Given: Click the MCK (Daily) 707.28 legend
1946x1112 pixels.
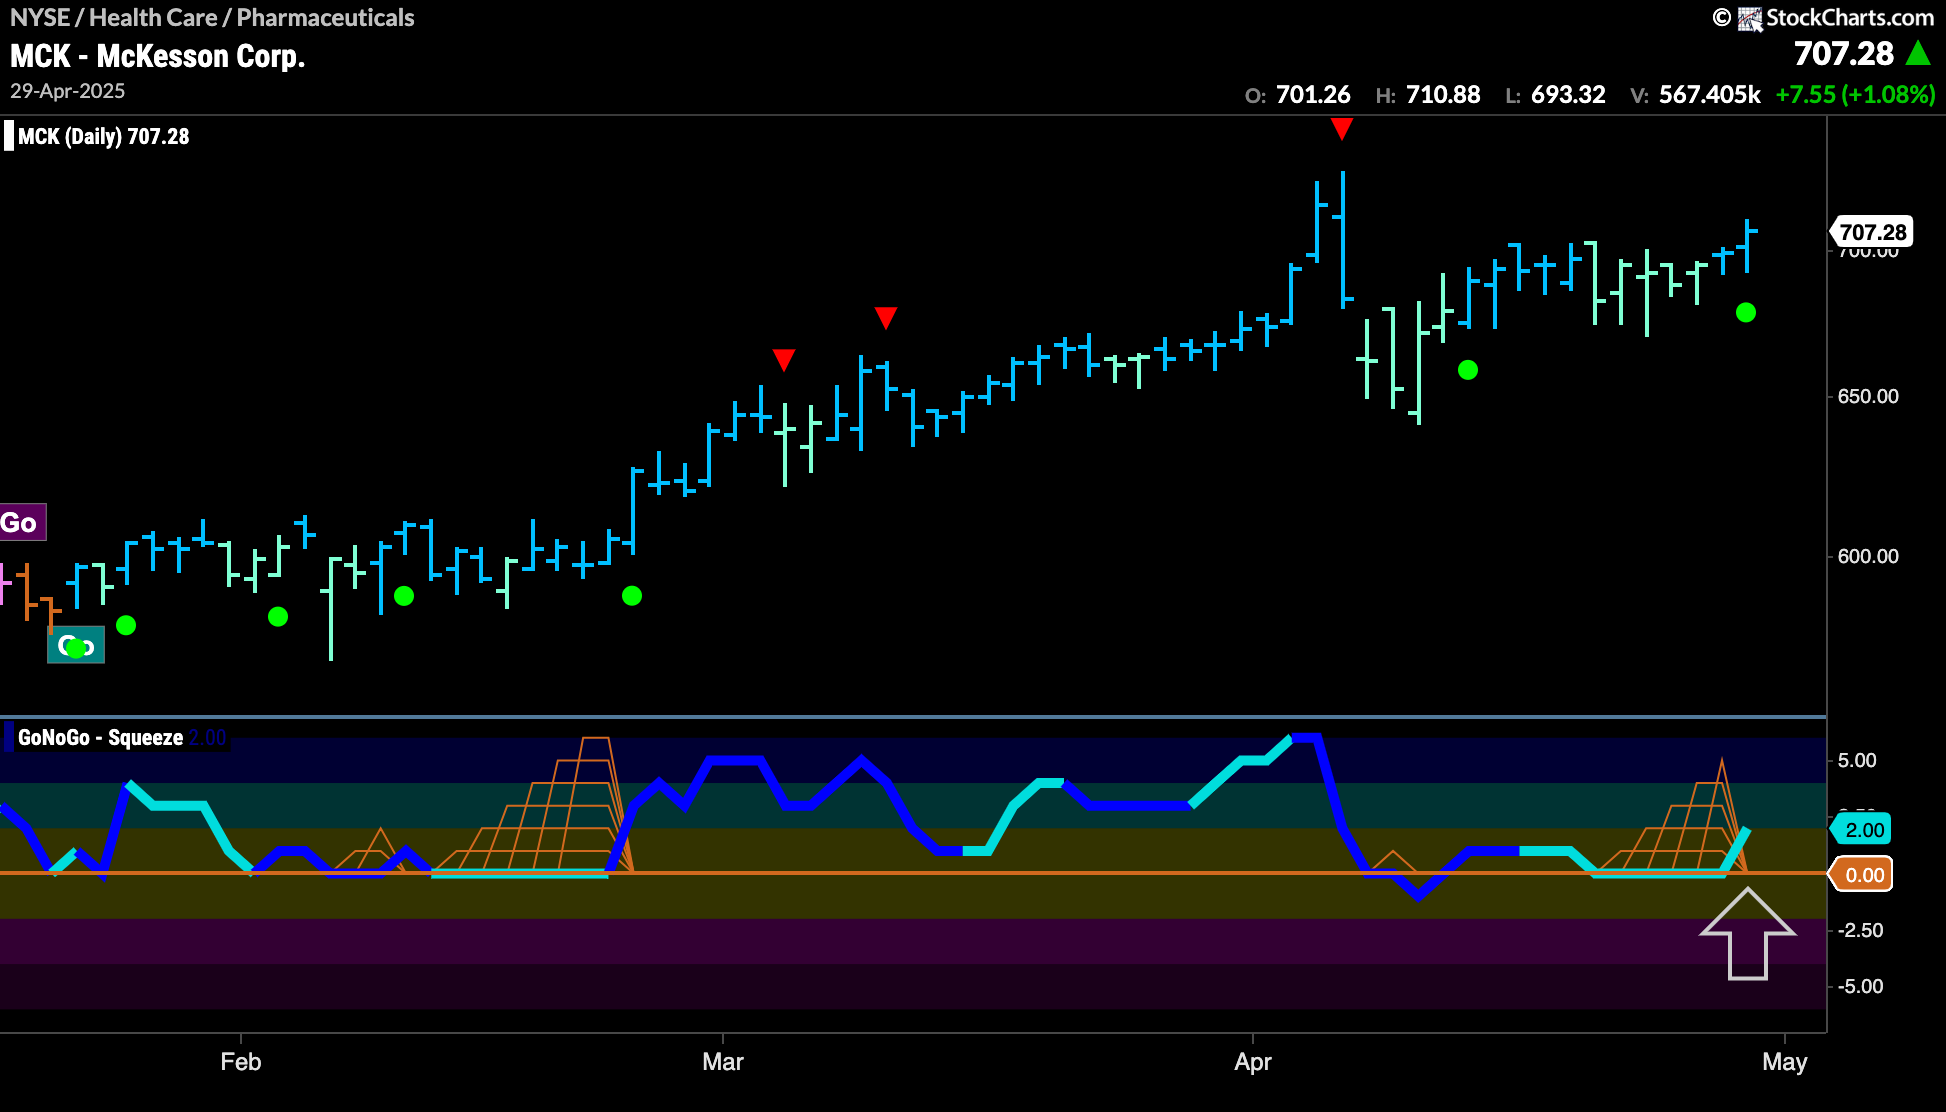Looking at the screenshot, I should coord(103,137).
